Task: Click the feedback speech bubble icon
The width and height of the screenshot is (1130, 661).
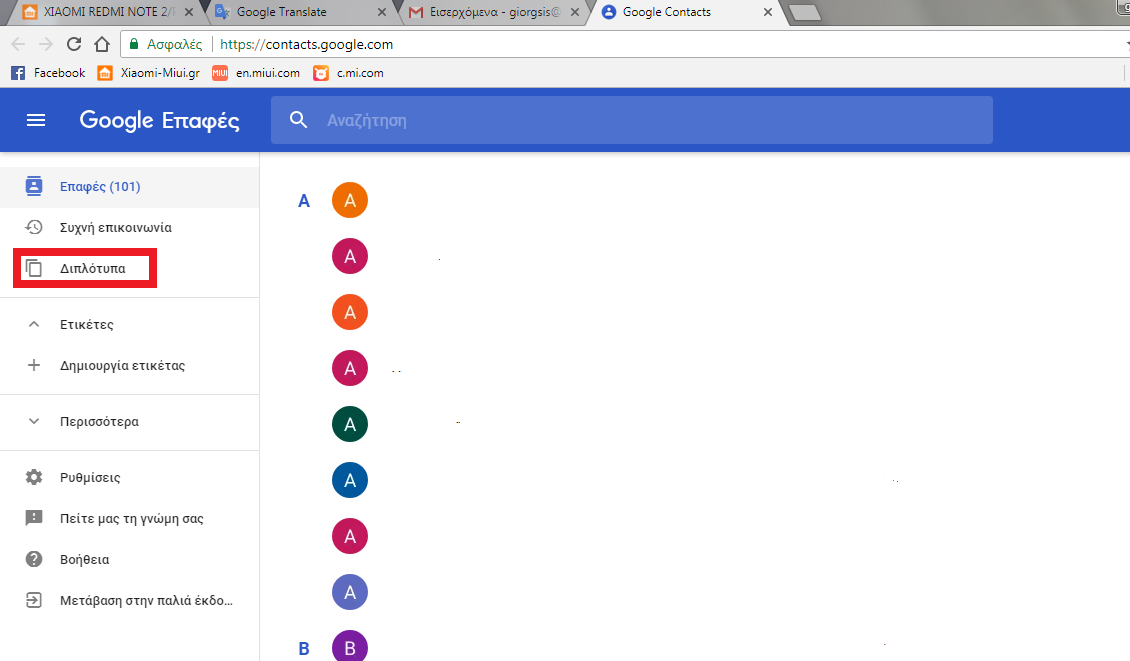Action: (34, 518)
